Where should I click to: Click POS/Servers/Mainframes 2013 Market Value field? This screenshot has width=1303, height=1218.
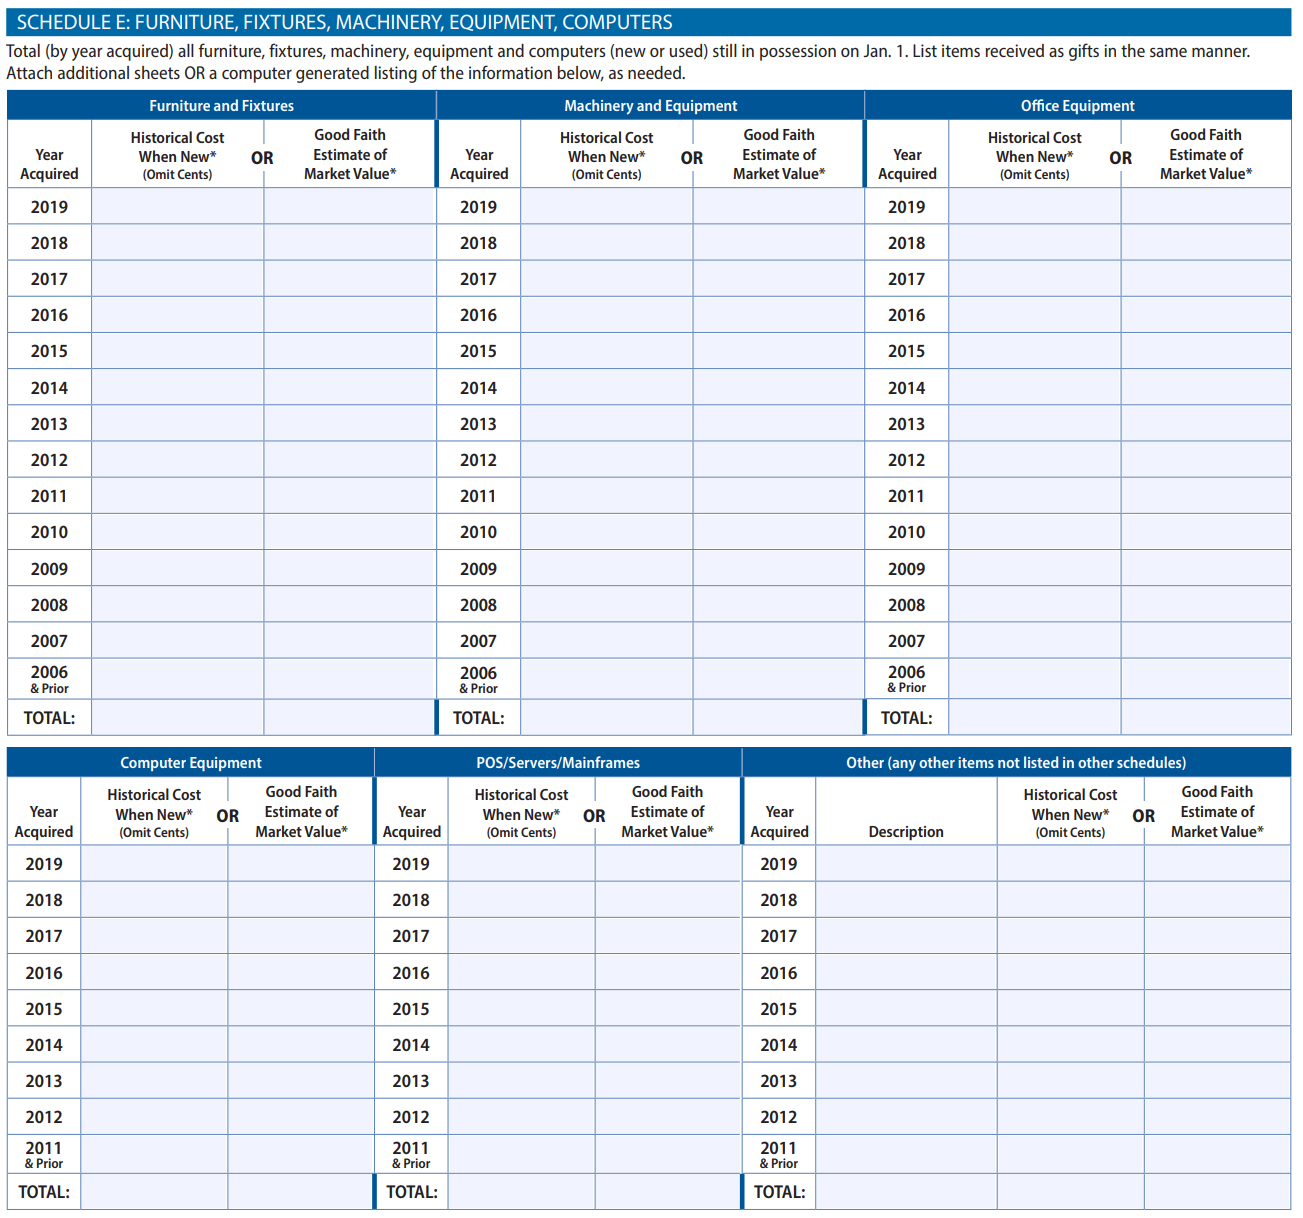tap(667, 1081)
